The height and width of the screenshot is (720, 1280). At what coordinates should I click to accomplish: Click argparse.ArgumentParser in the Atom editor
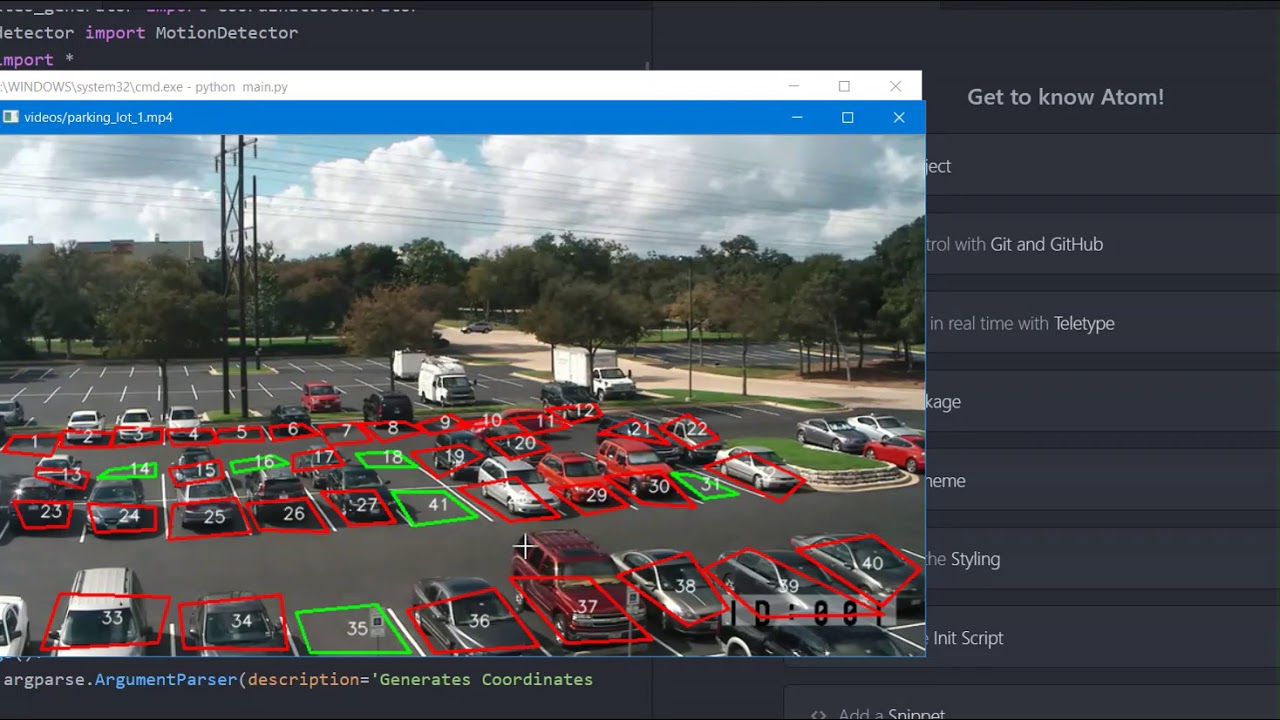[121, 680]
